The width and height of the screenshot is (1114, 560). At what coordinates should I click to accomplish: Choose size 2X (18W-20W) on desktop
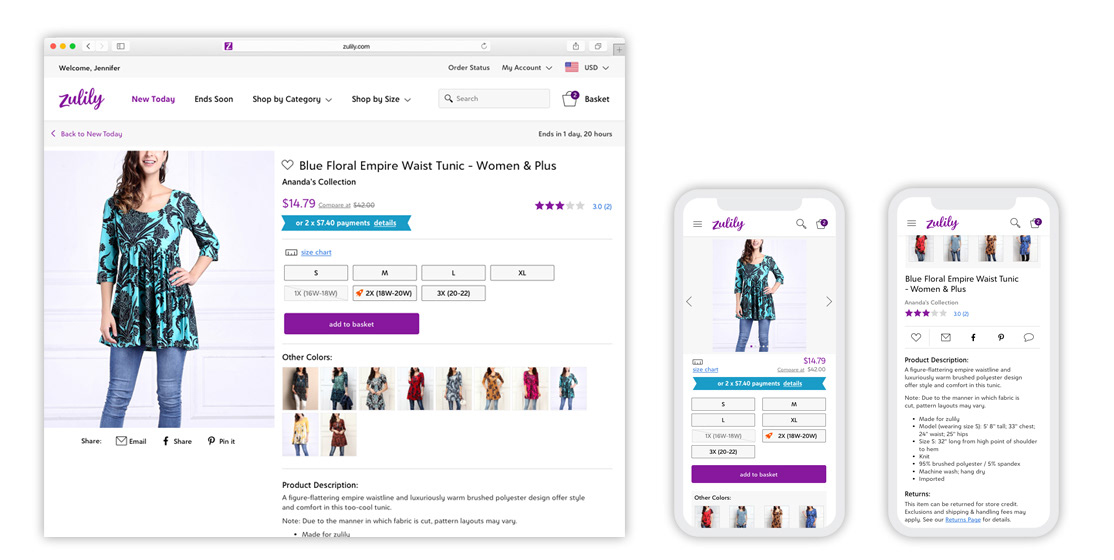pyautogui.click(x=384, y=293)
